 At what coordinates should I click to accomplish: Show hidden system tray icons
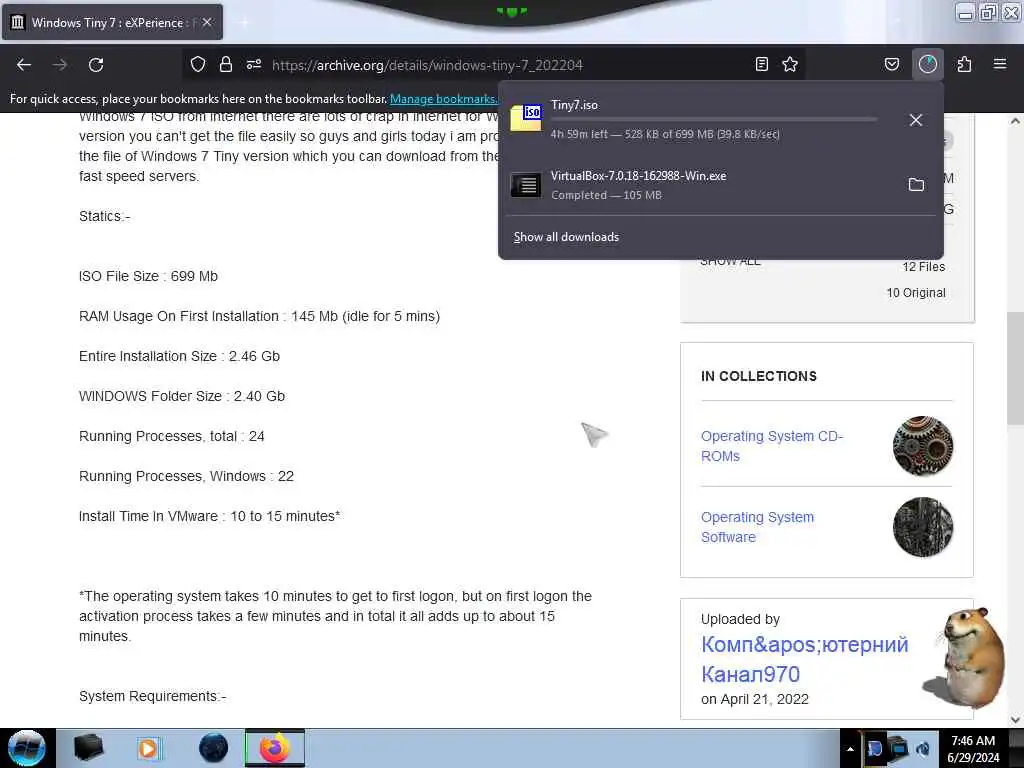tap(850, 749)
